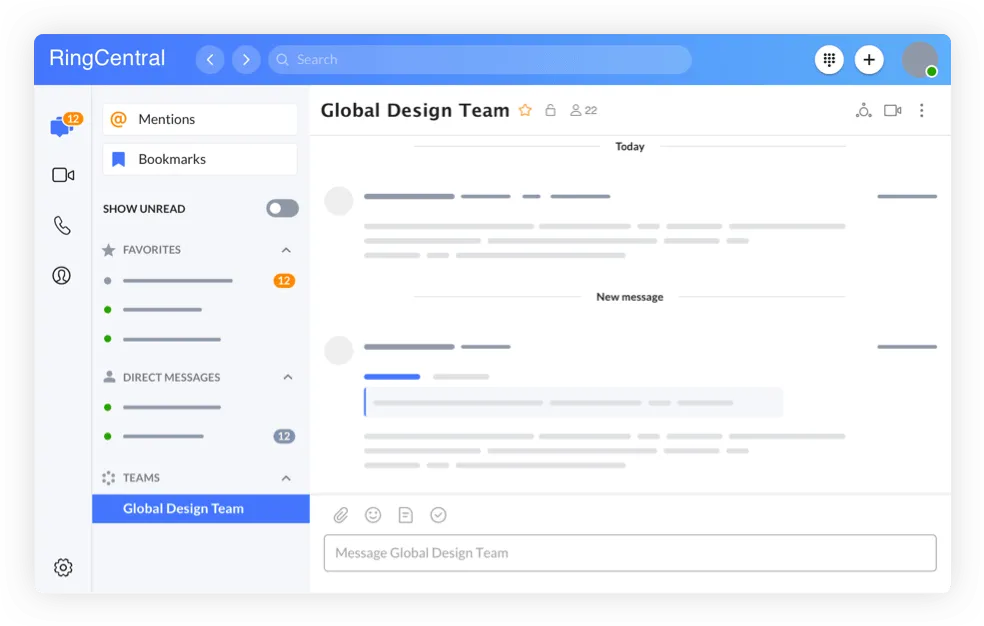Open the Mentions tab
The width and height of the screenshot is (984, 626).
pos(200,119)
